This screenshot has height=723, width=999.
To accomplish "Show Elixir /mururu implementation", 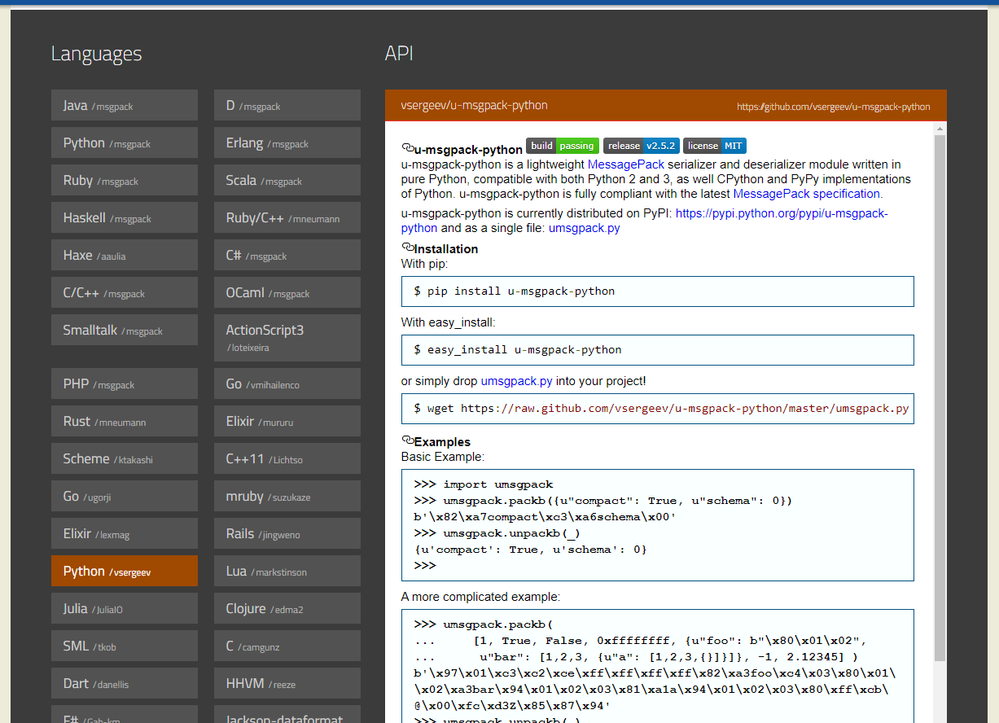I will point(287,421).
